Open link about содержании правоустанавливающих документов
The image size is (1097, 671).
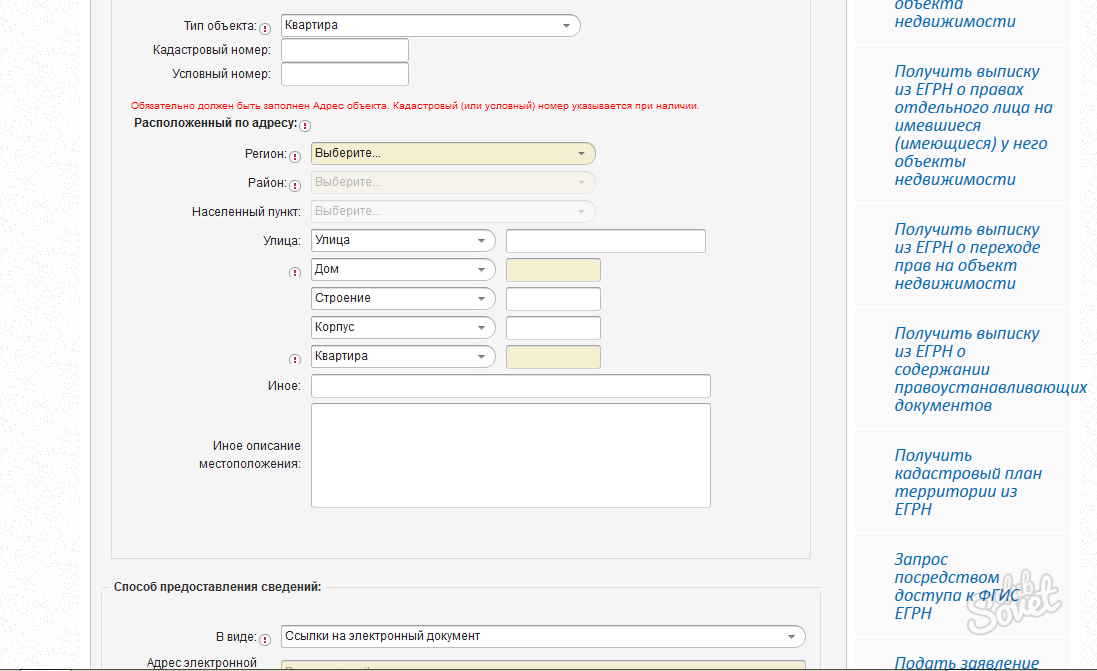tap(991, 369)
